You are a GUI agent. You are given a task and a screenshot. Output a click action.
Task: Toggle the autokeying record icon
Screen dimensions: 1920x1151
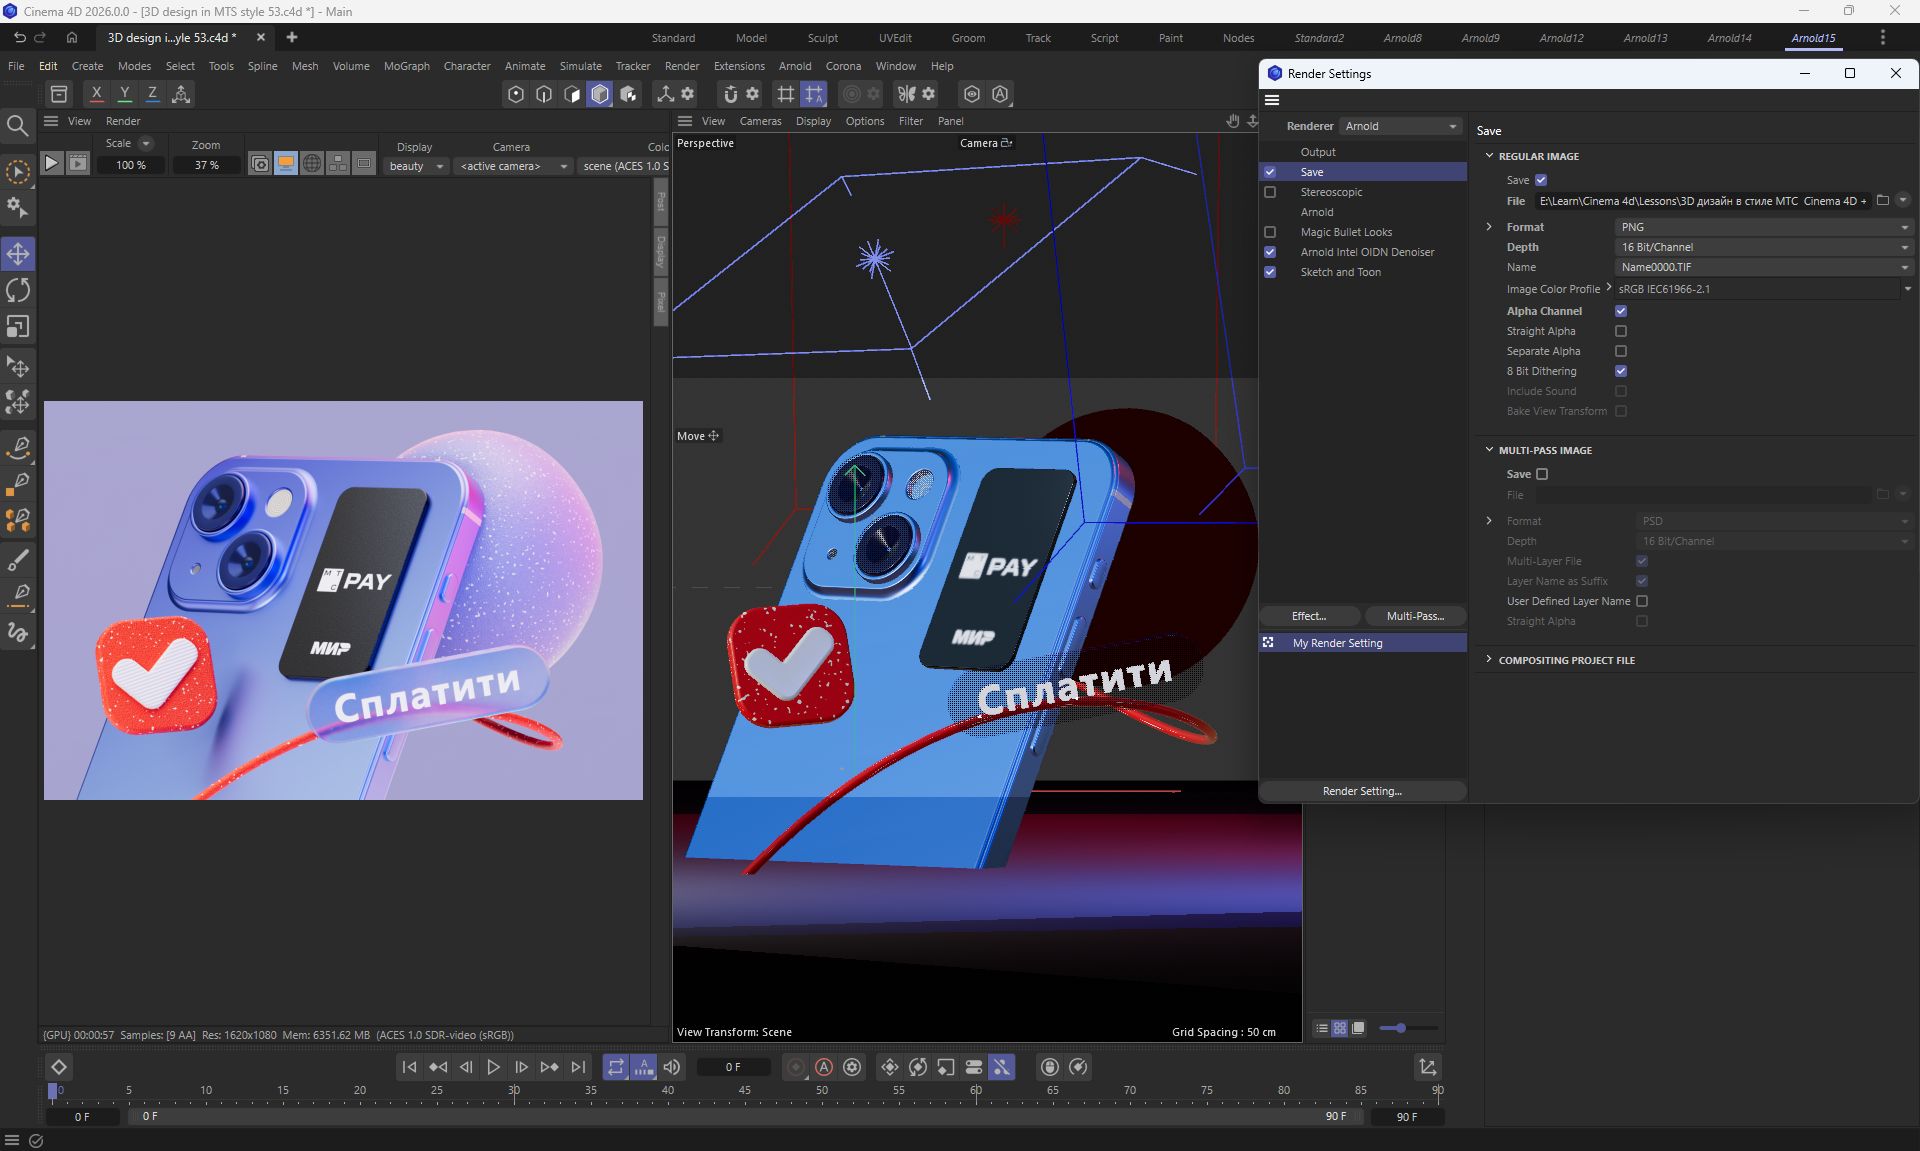pyautogui.click(x=824, y=1067)
